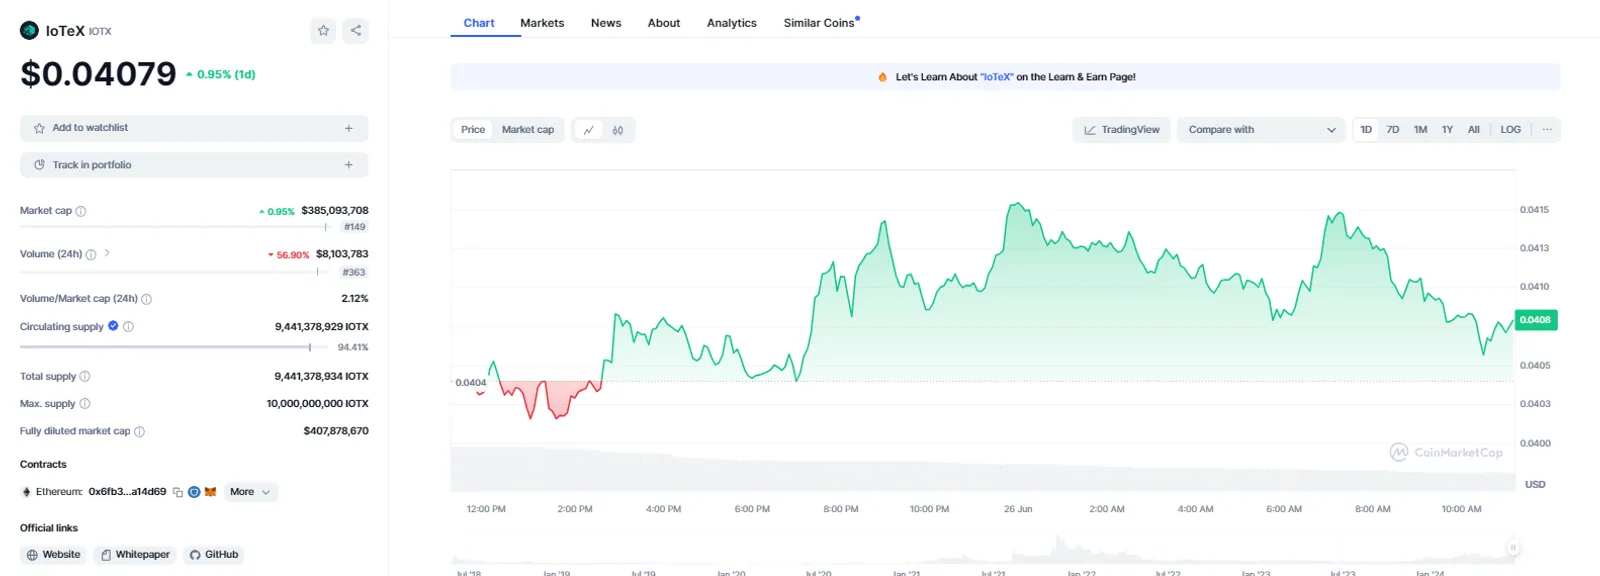Open the Market cap info tooltip icon
1600x576 pixels.
(81, 211)
